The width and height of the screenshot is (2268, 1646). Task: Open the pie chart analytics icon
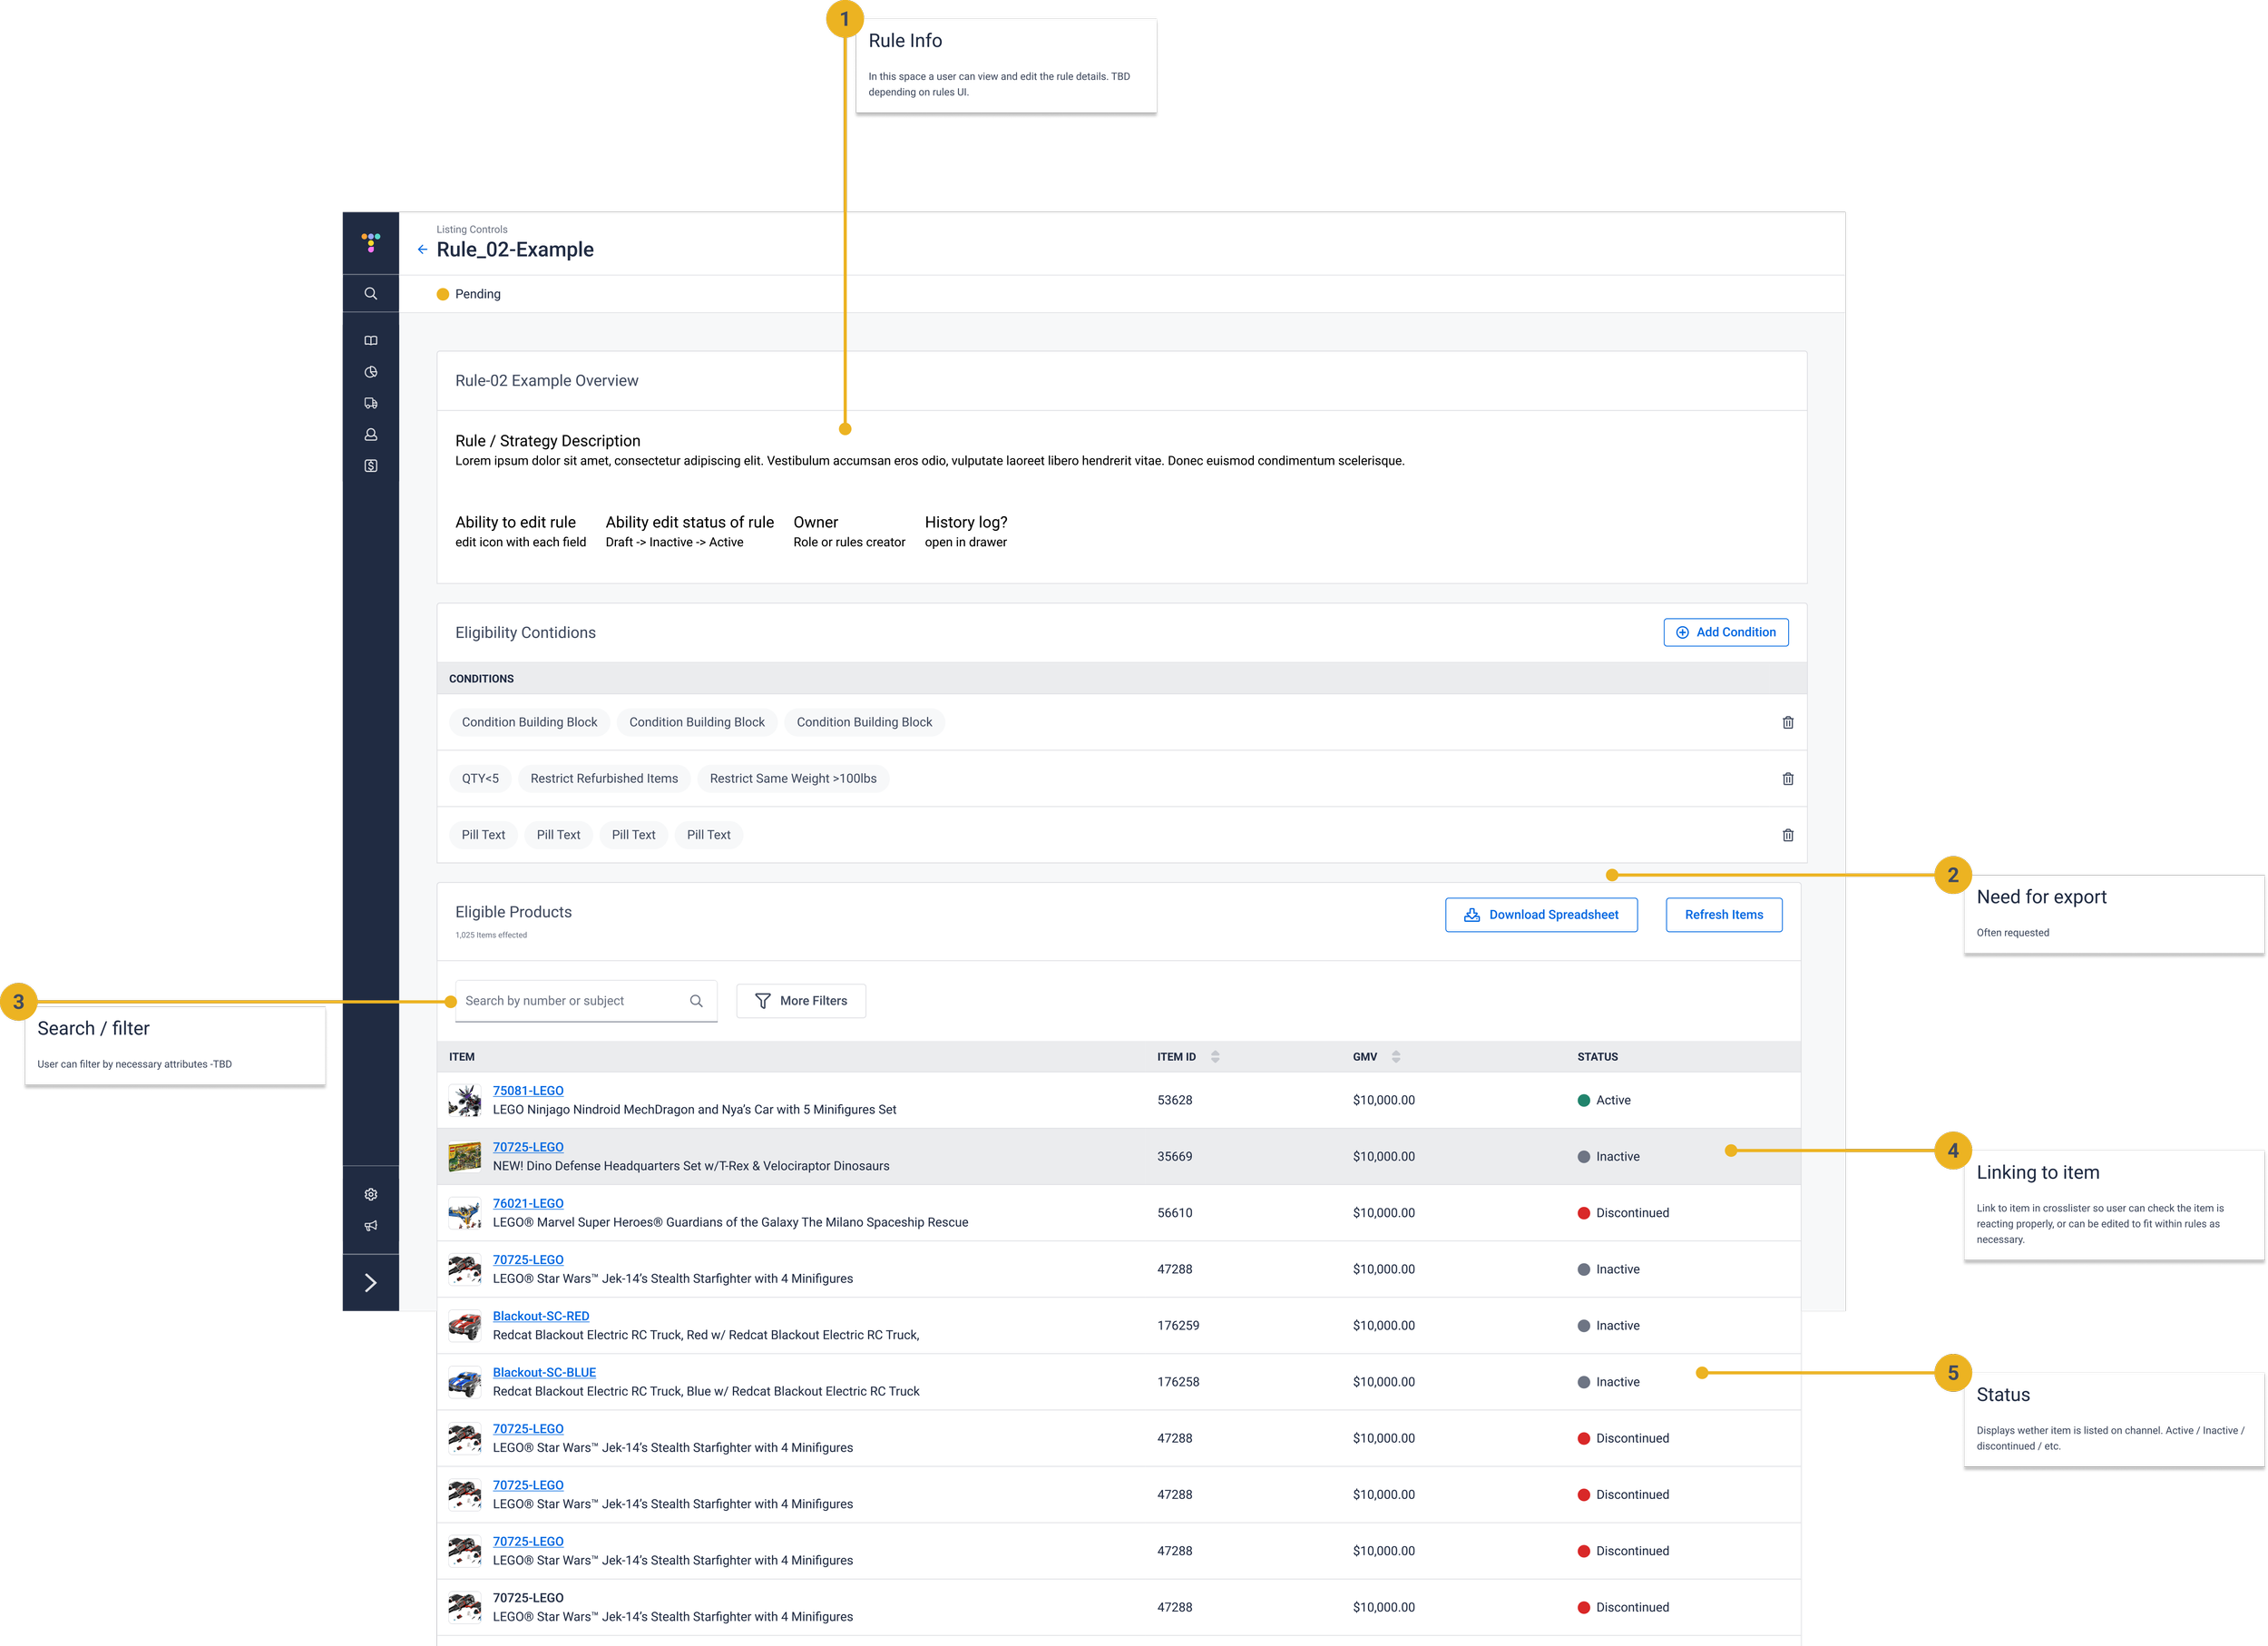tap(370, 372)
